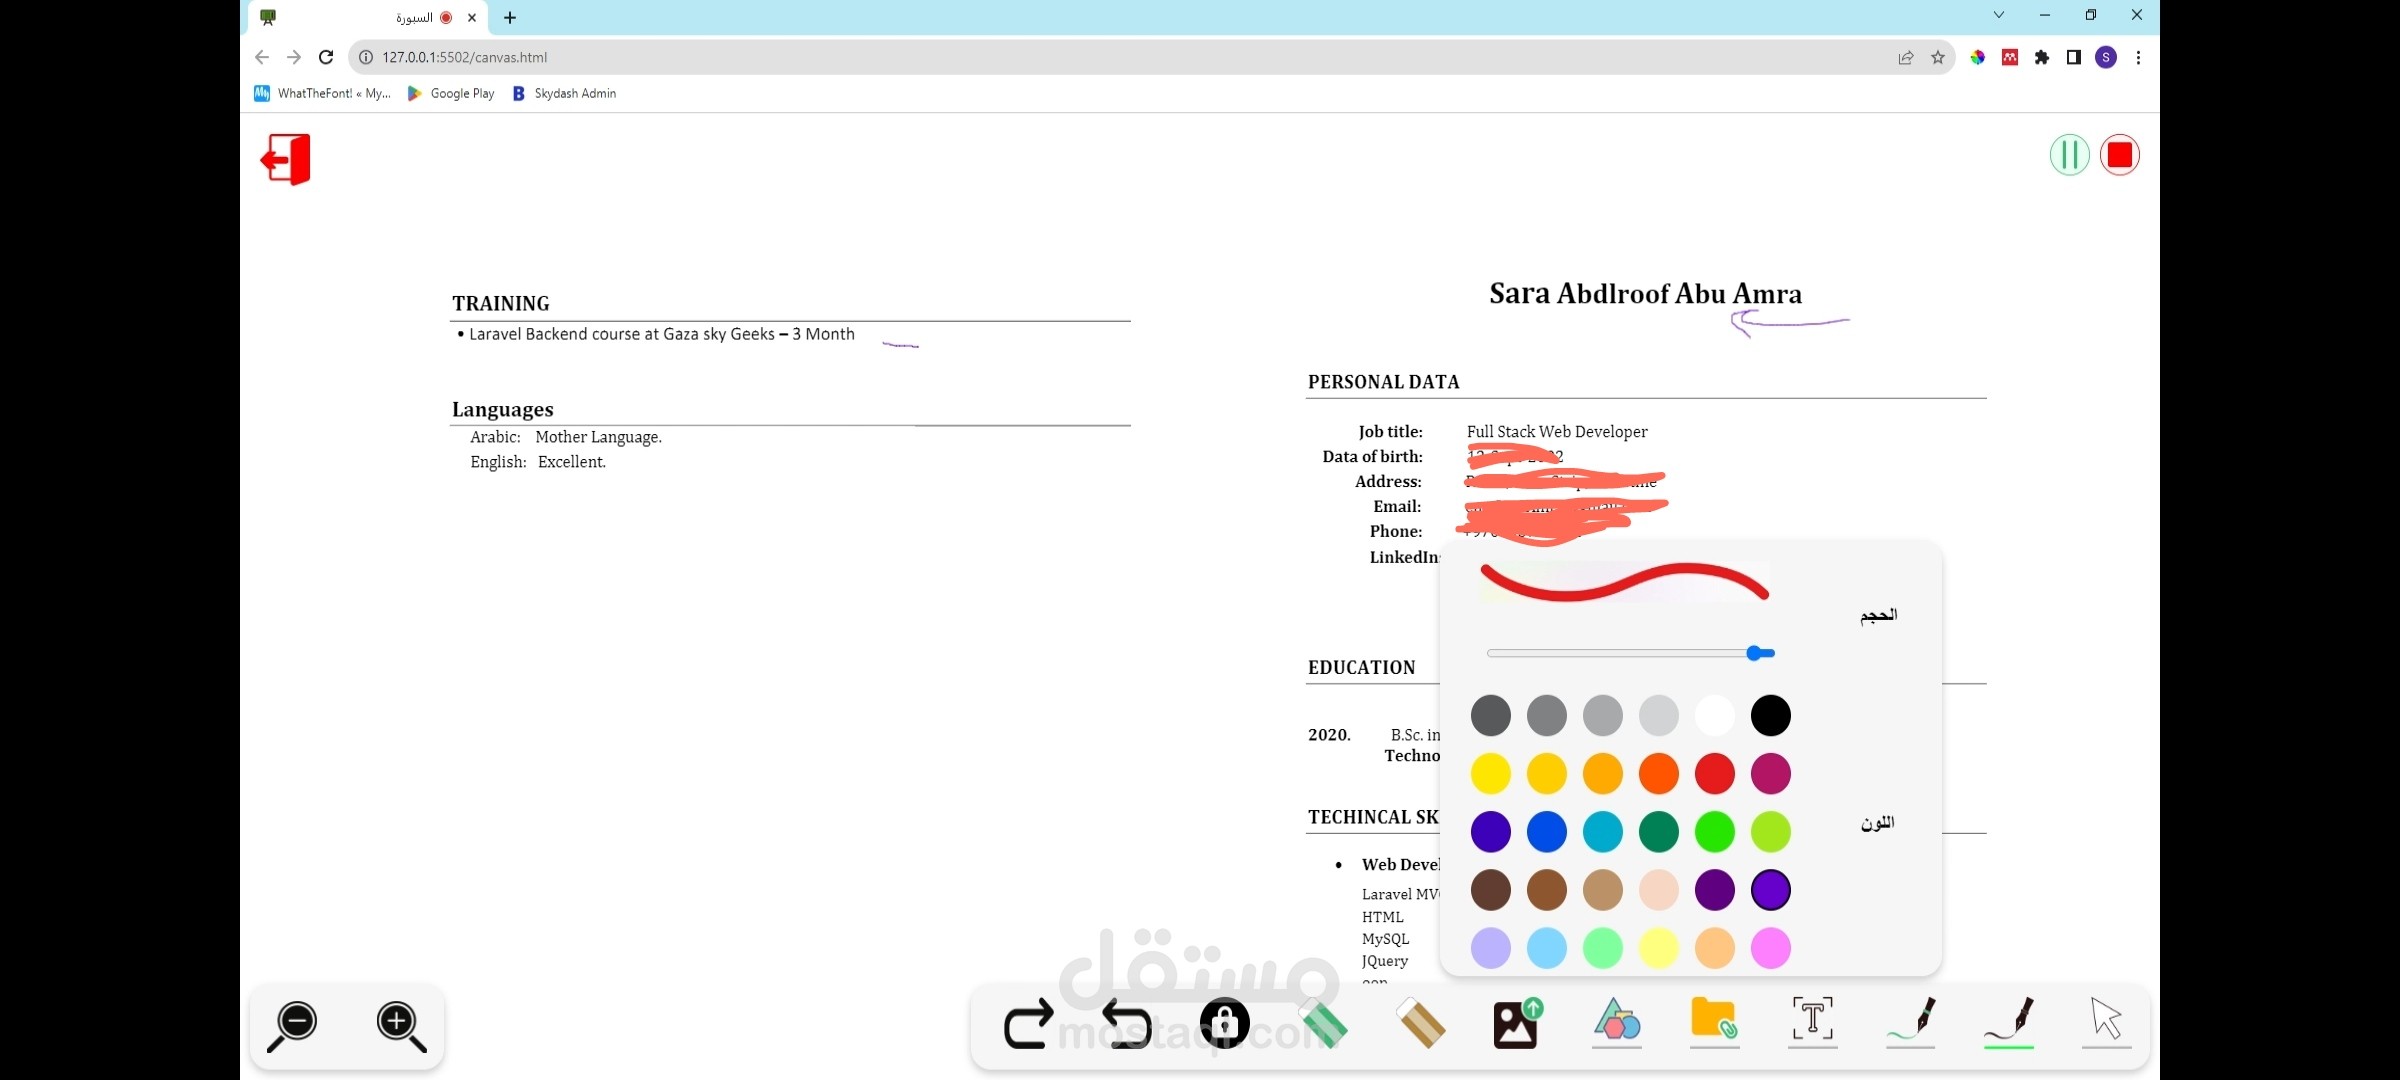Pause the recording with green pause button

coord(2069,155)
